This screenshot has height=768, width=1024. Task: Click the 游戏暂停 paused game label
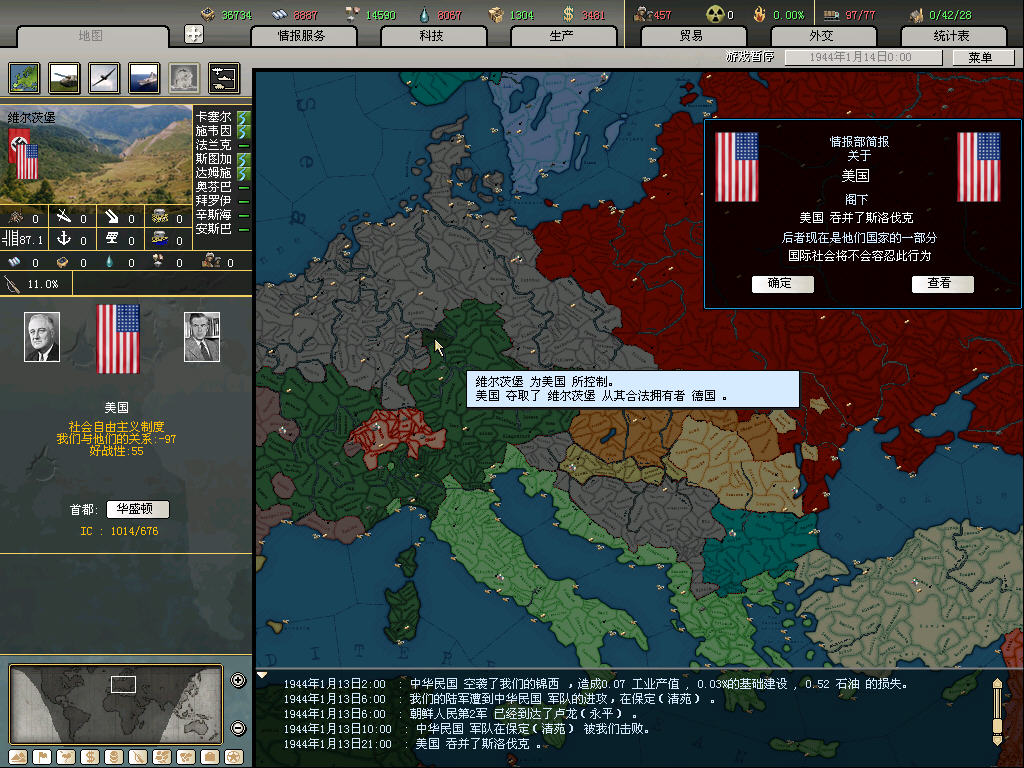[x=750, y=57]
